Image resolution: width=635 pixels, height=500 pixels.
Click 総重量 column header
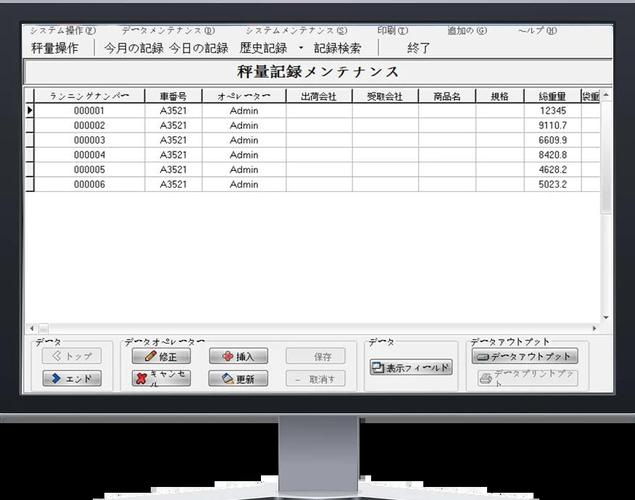pyautogui.click(x=552, y=96)
